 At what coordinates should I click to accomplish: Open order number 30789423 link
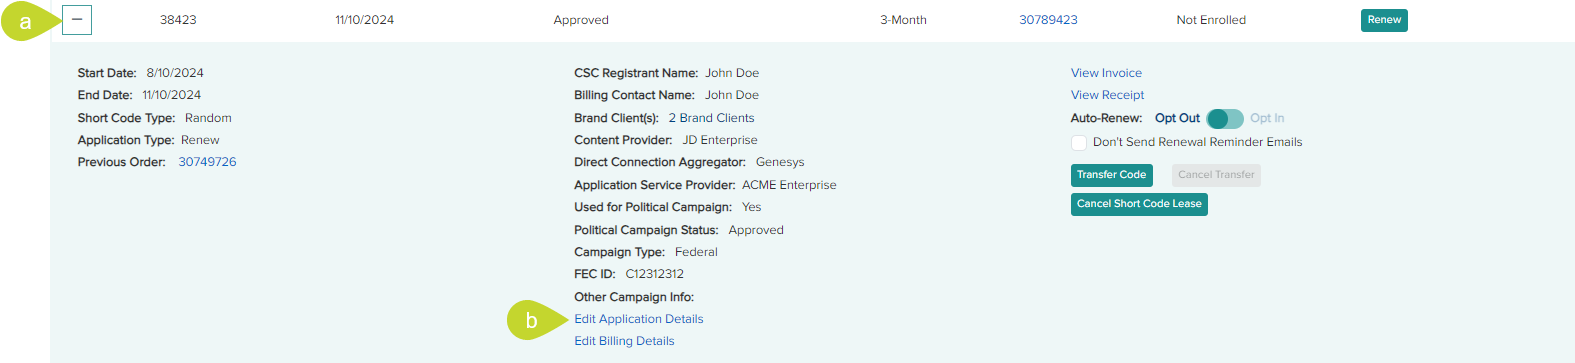(1048, 20)
